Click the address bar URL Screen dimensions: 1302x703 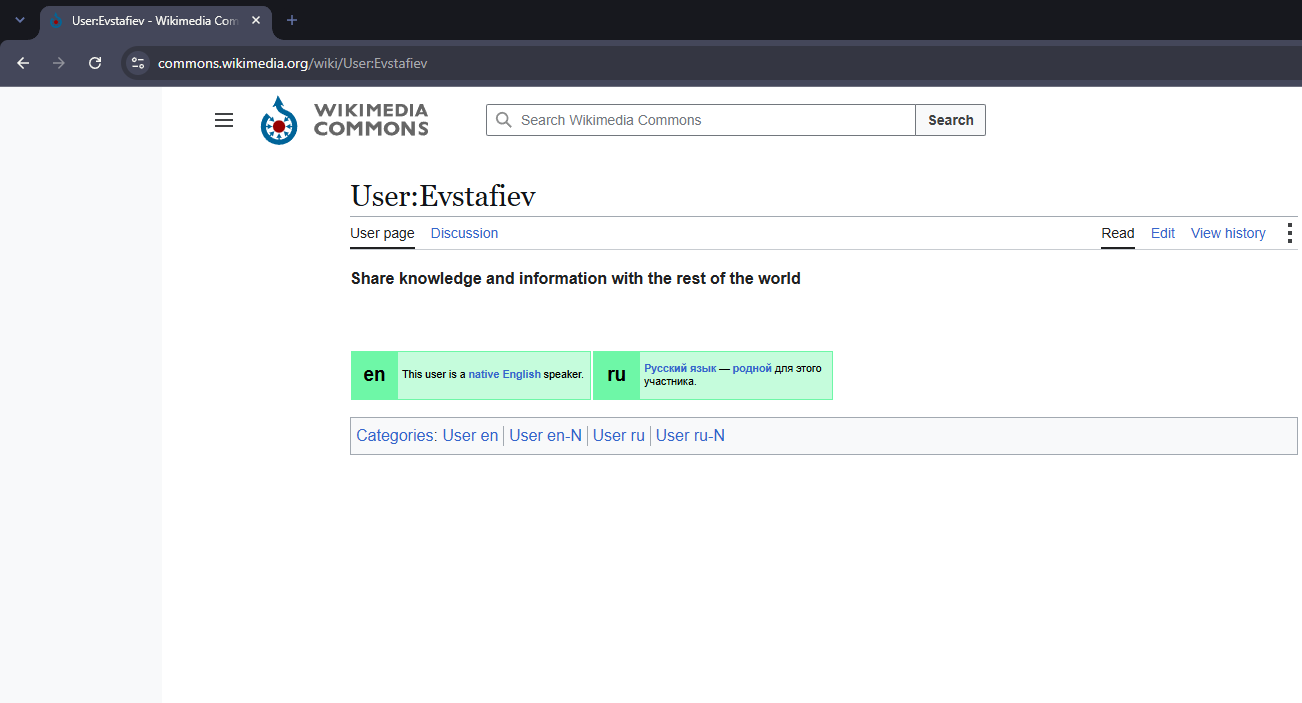[x=293, y=63]
